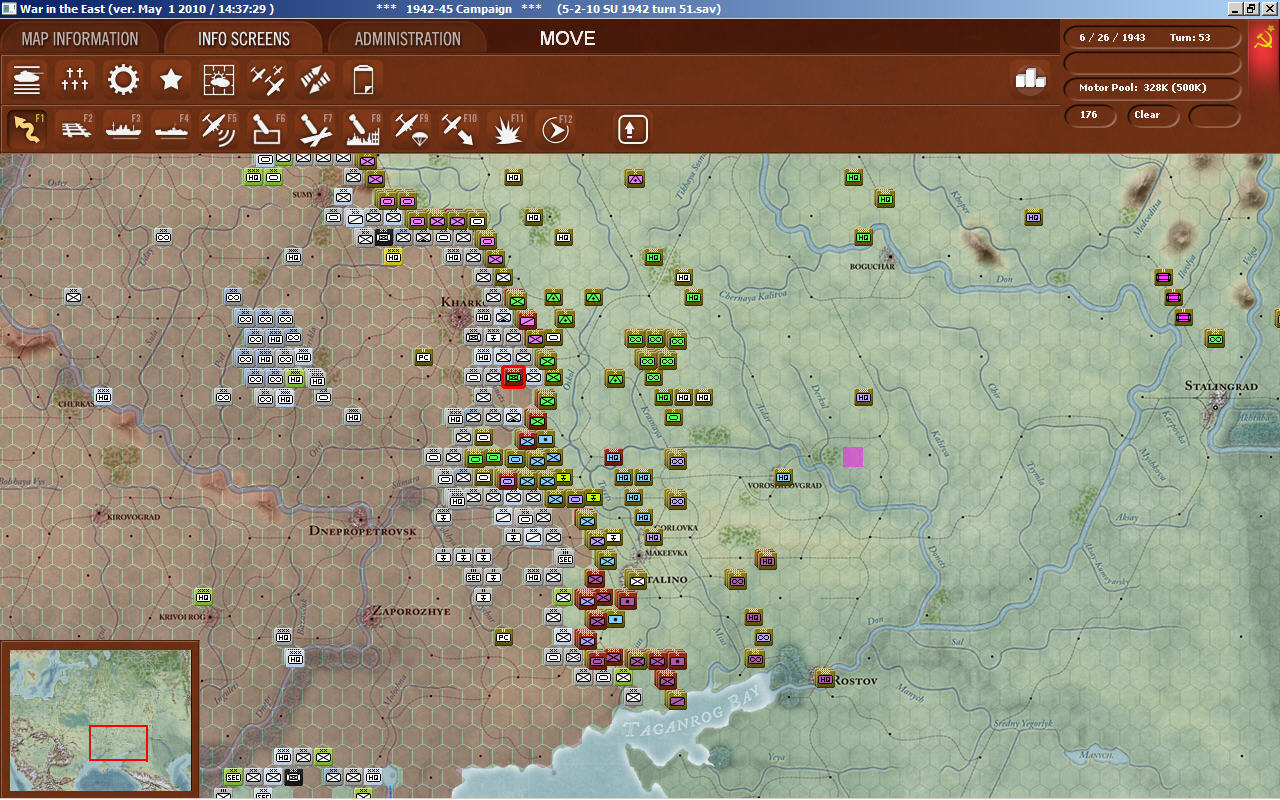
Task: Click the Clear weather indicator
Action: coord(1153,115)
